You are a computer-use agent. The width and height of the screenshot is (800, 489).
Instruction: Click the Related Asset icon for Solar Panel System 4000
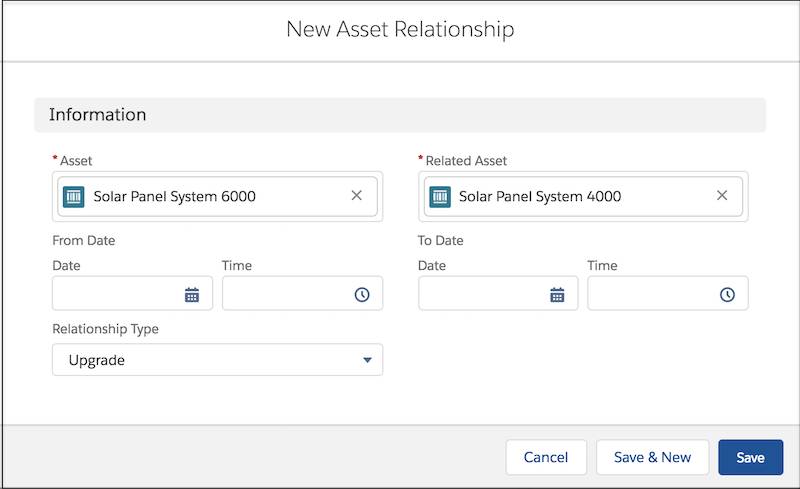(439, 196)
